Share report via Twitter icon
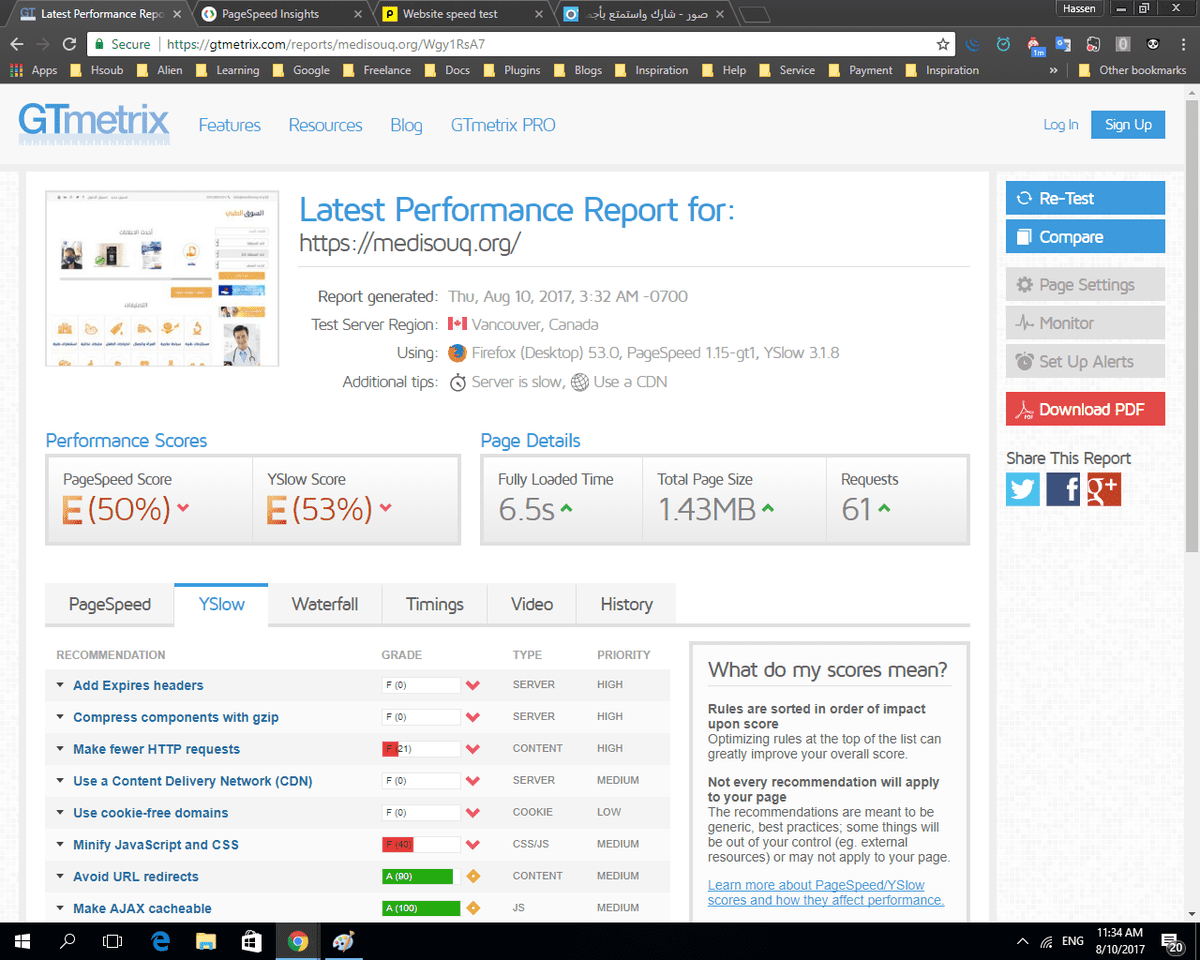The height and width of the screenshot is (960, 1200). pos(1023,489)
